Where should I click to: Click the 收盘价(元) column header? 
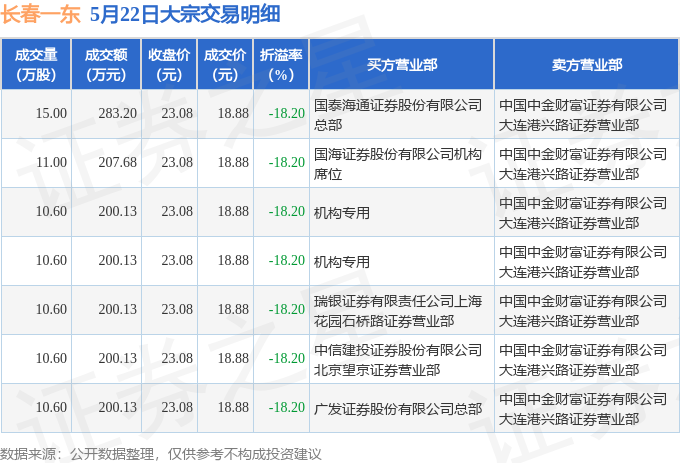pyautogui.click(x=169, y=65)
